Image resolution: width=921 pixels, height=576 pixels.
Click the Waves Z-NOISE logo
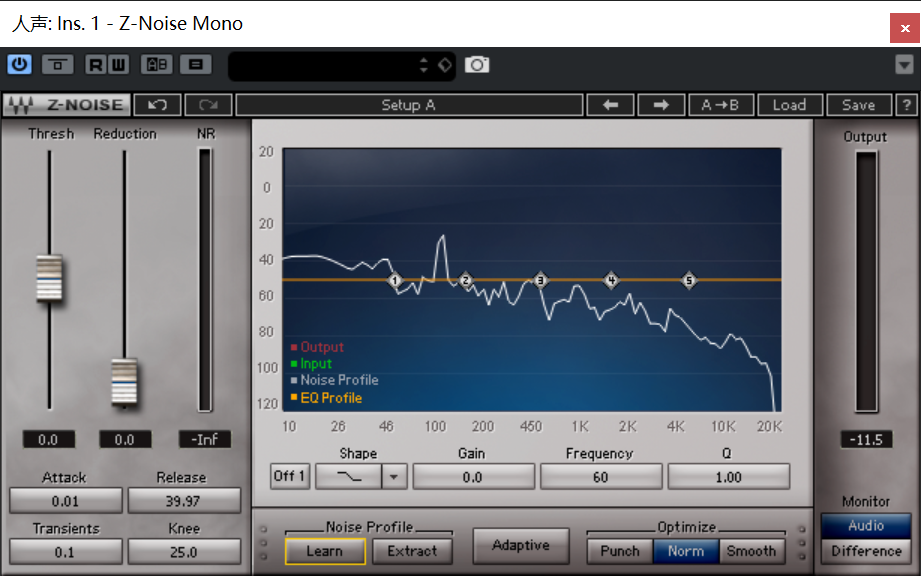coord(66,105)
